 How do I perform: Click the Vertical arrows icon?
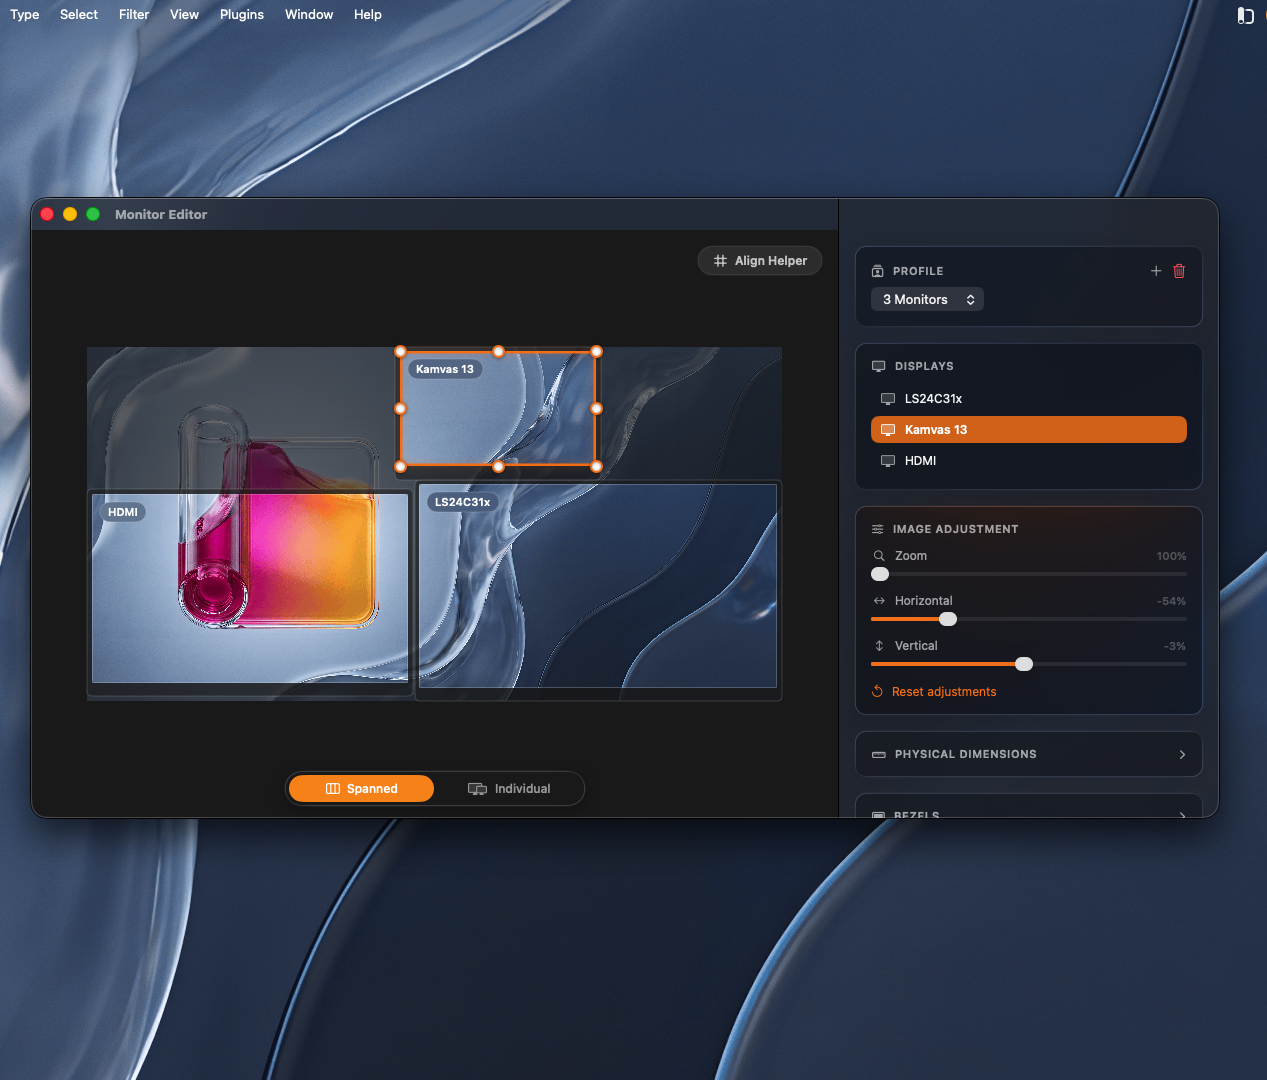point(879,646)
